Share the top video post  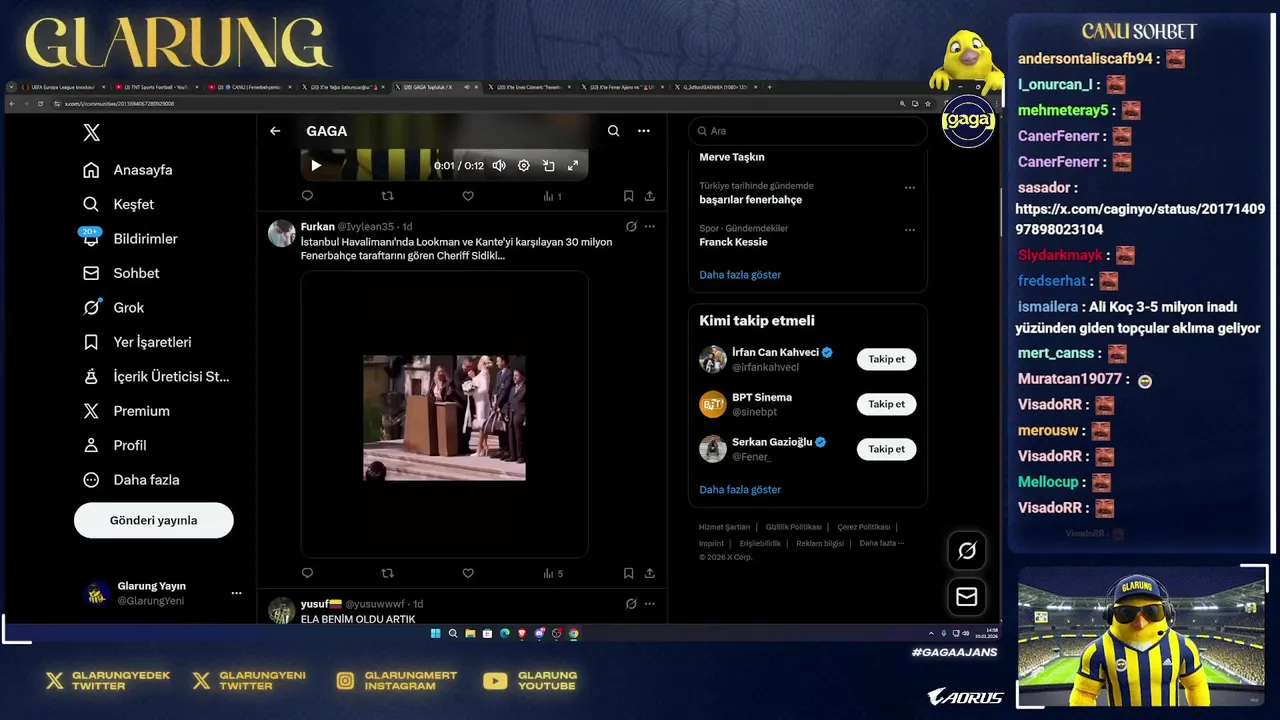(649, 196)
